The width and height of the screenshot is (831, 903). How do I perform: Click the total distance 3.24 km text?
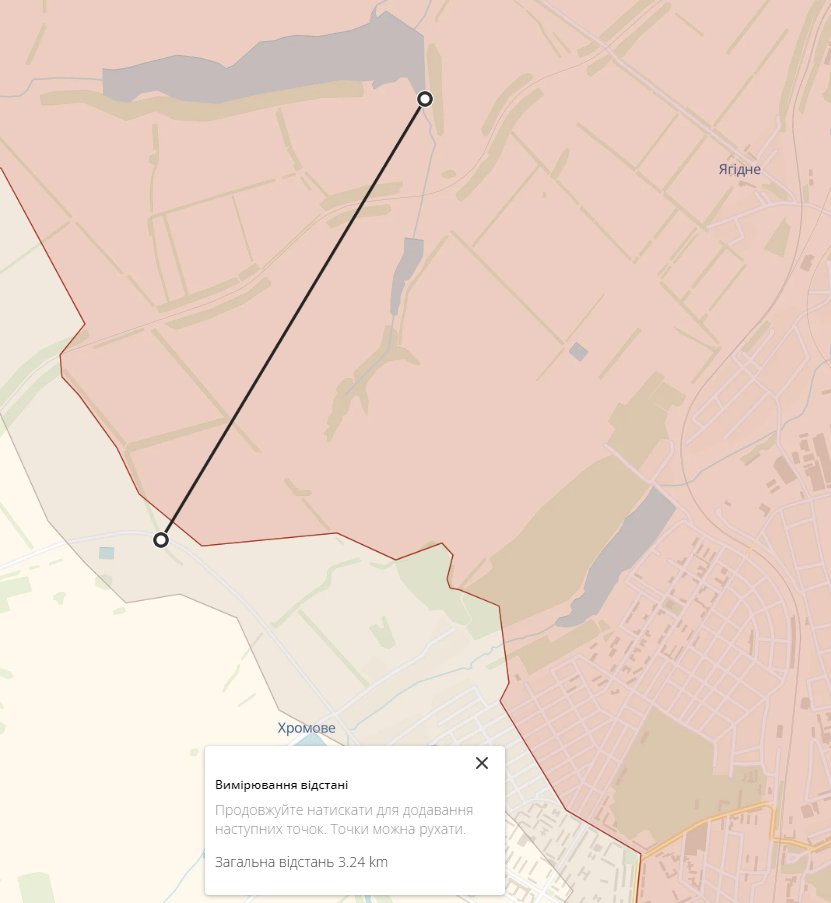(301, 862)
